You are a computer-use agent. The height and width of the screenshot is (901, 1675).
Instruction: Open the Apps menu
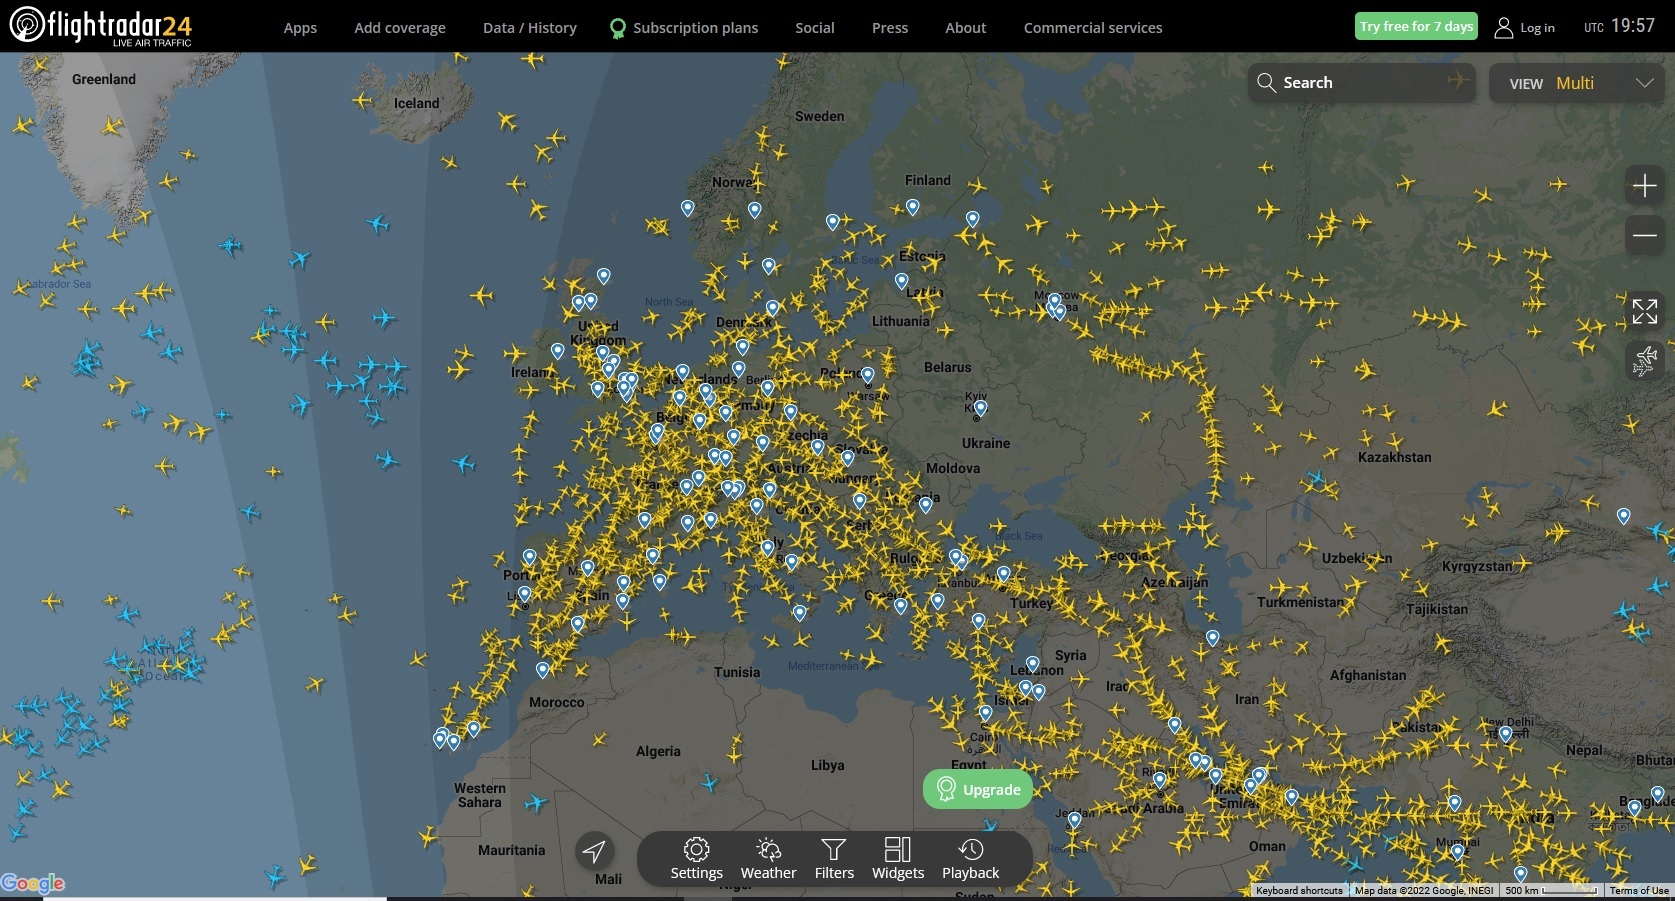300,28
